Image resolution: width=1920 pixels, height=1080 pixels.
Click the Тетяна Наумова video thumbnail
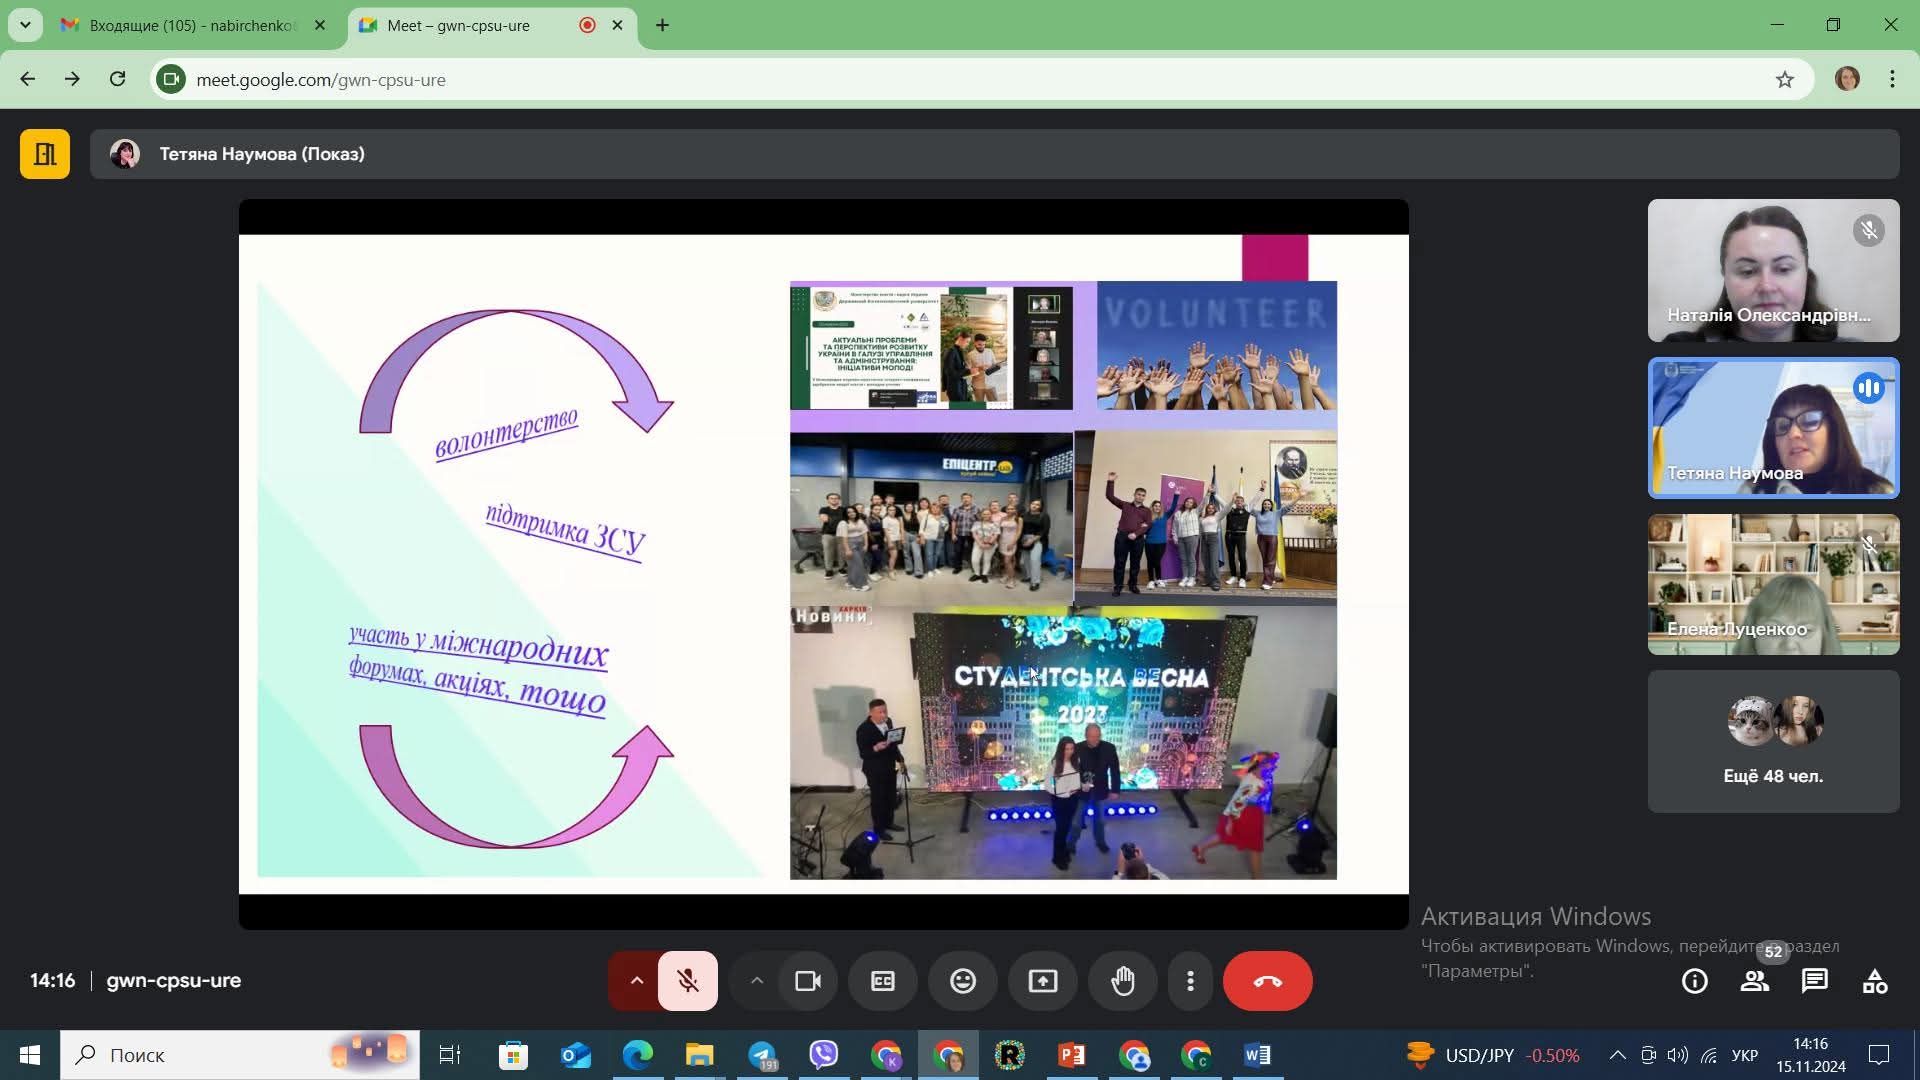(1773, 428)
